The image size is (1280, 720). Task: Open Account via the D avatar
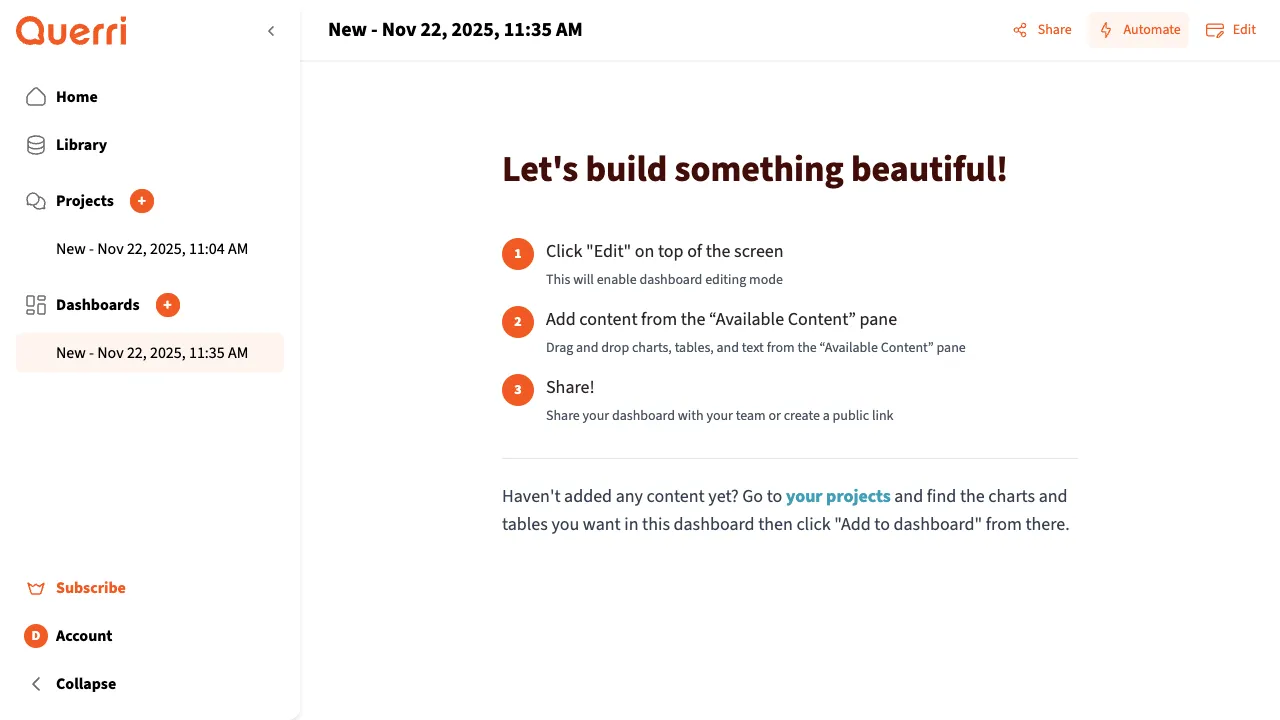pos(36,636)
